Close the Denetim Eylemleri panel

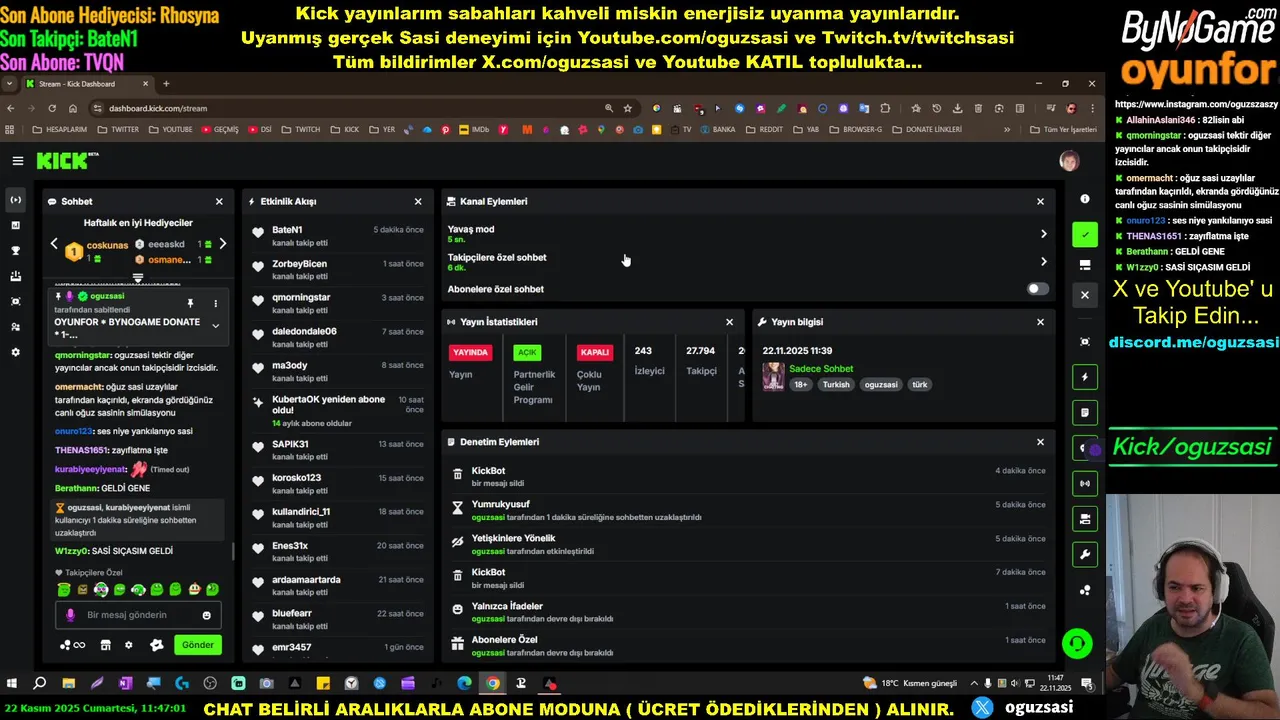(1040, 442)
